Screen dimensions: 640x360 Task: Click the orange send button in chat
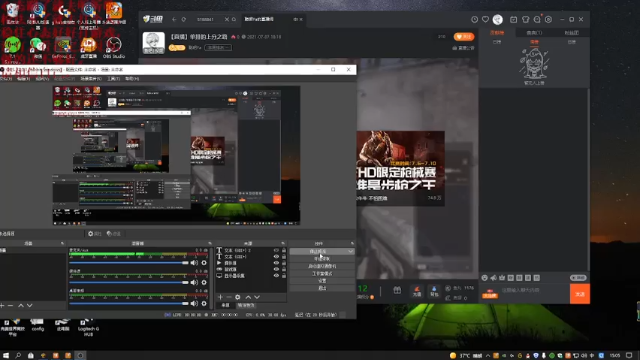pos(580,294)
